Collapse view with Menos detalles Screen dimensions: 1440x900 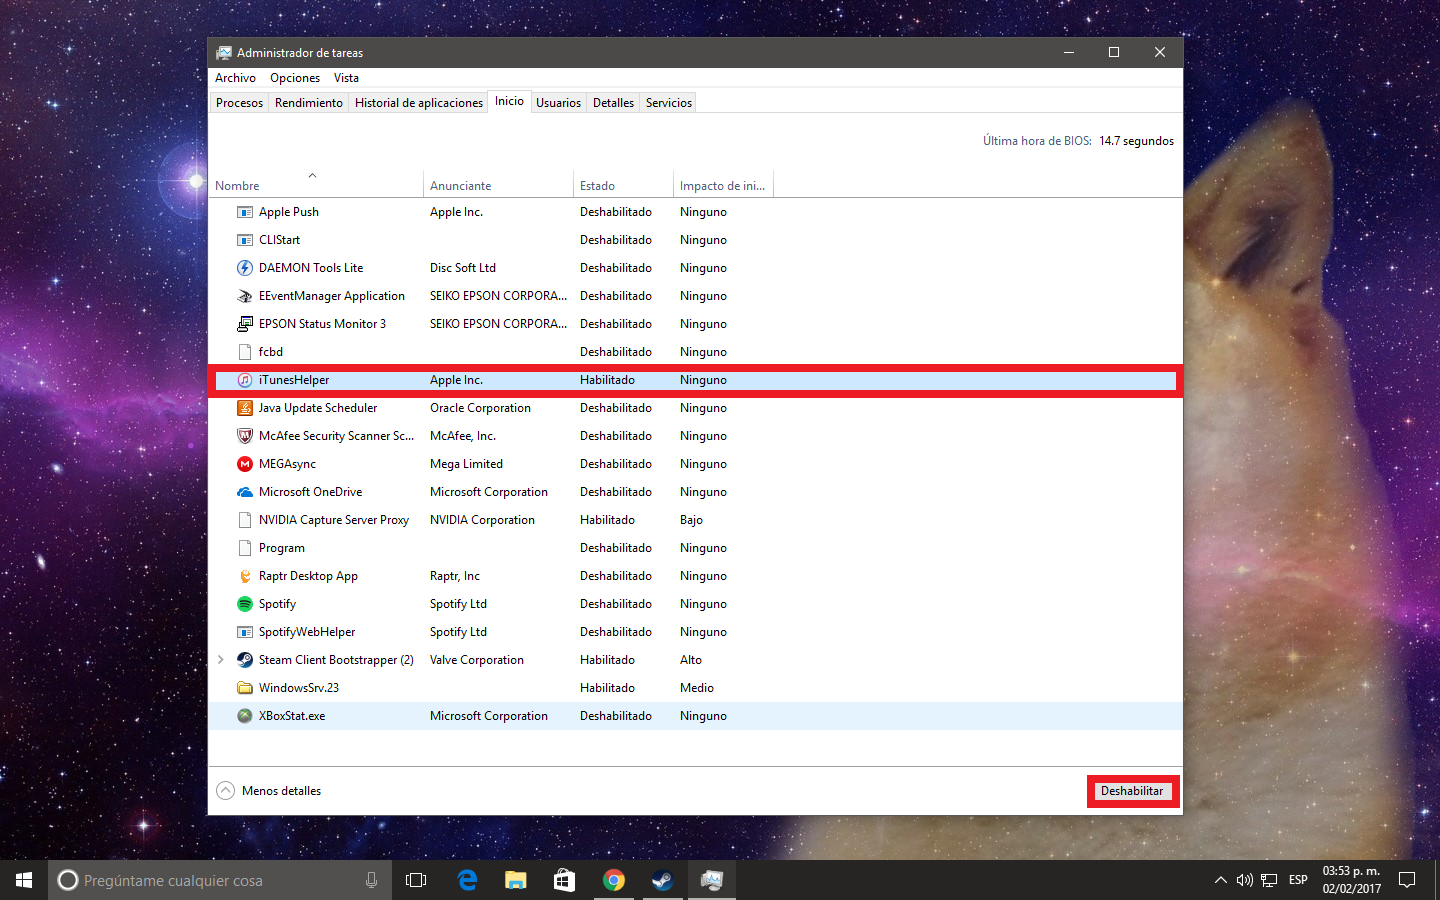point(269,791)
